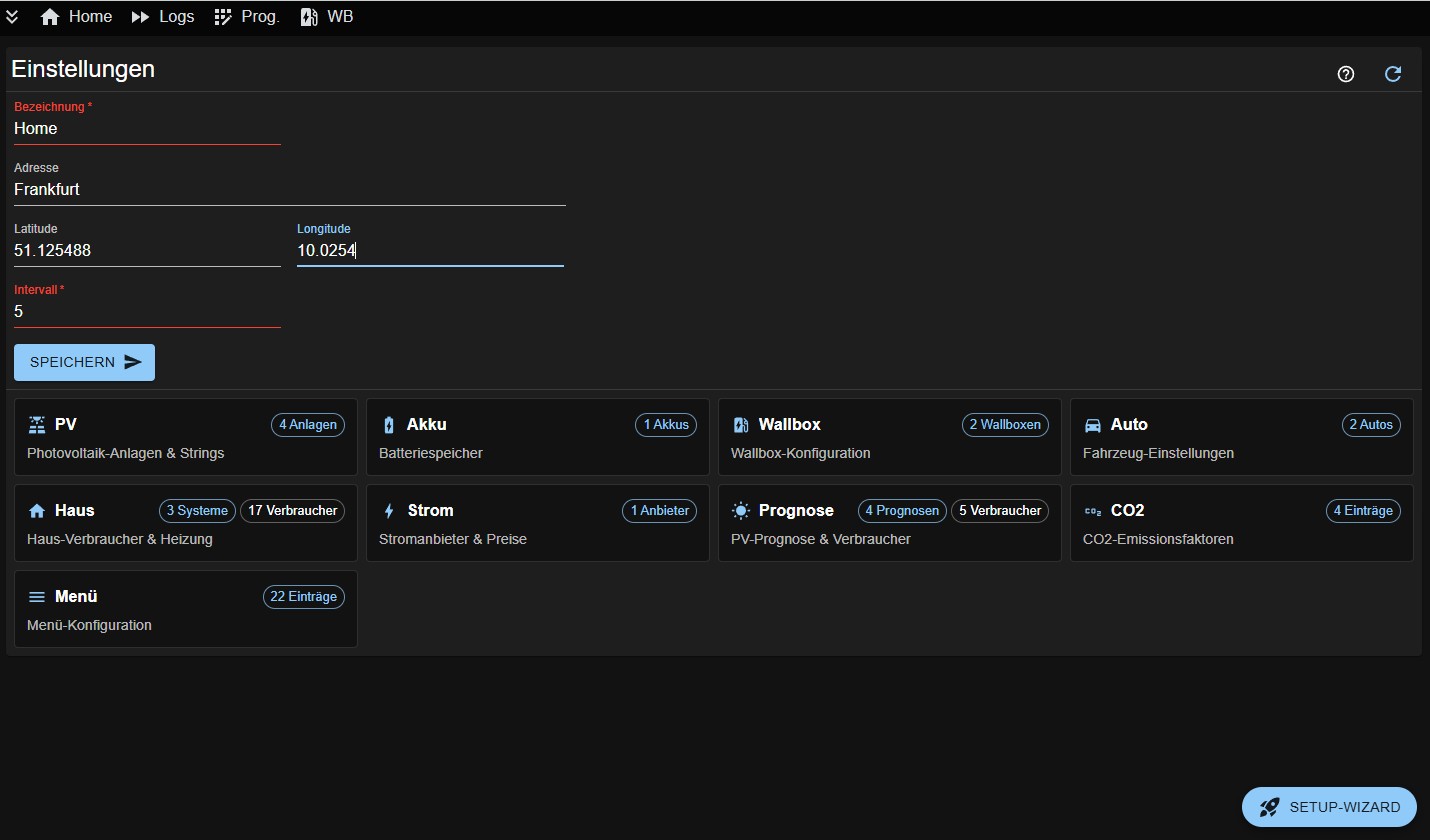Click the CO2 emissions icon
Image resolution: width=1430 pixels, height=840 pixels.
(x=1093, y=511)
